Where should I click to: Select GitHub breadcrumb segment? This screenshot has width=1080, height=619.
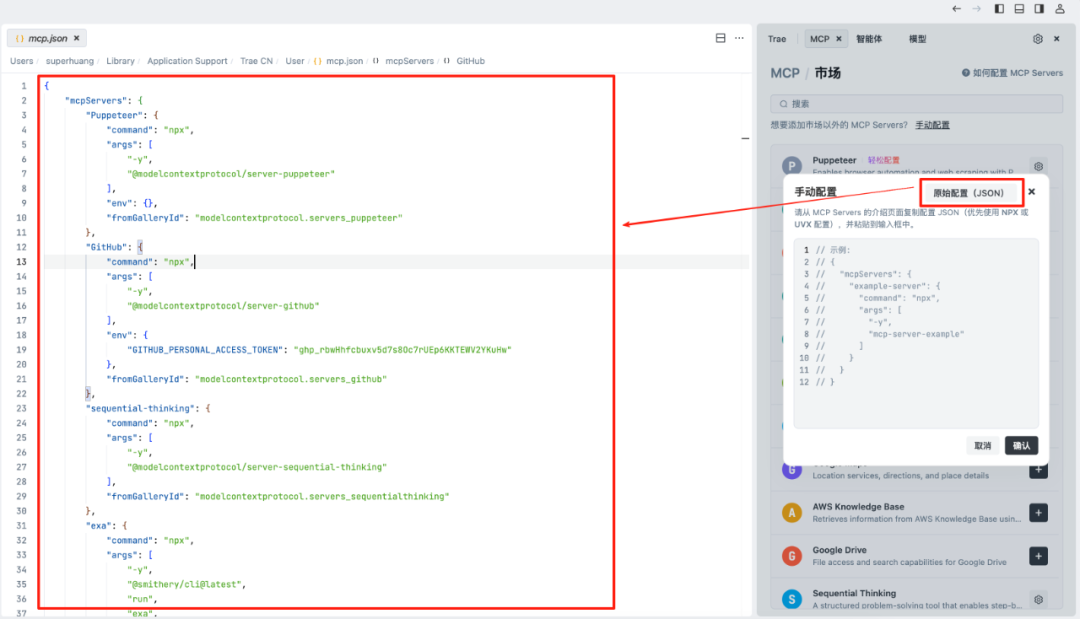[470, 61]
